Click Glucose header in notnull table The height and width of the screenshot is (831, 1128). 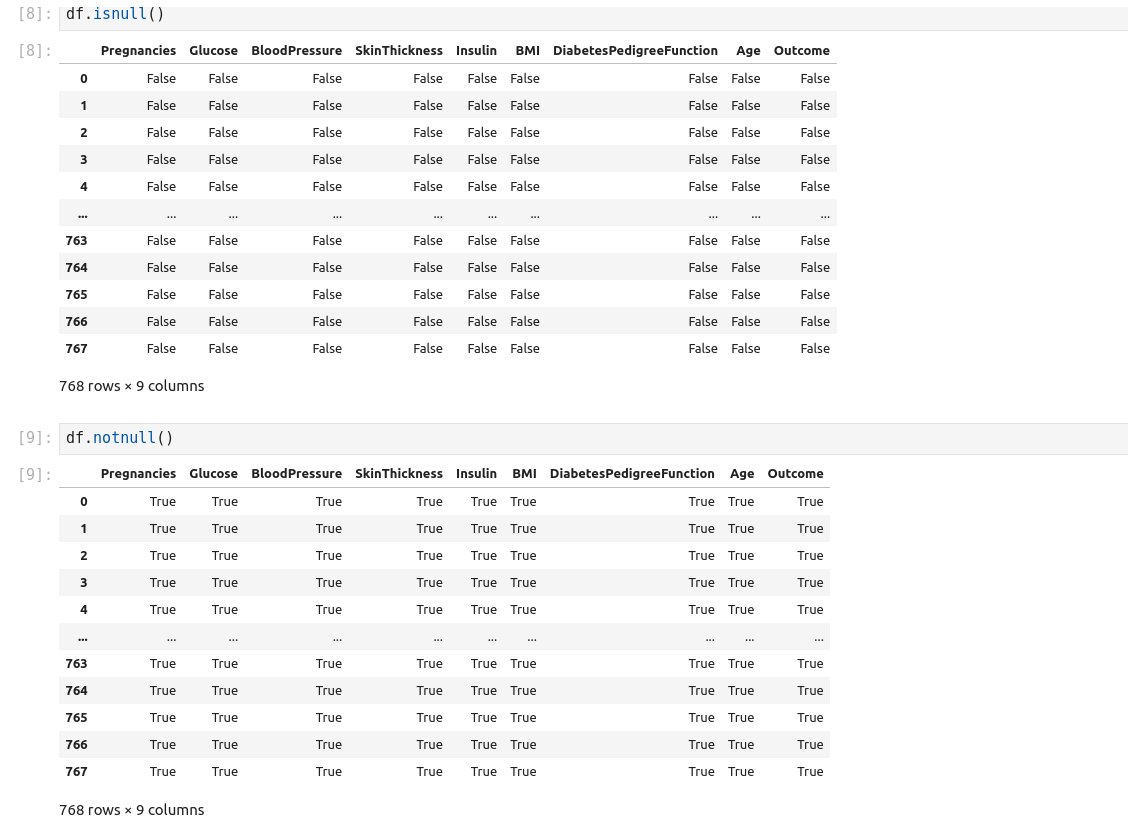[213, 474]
